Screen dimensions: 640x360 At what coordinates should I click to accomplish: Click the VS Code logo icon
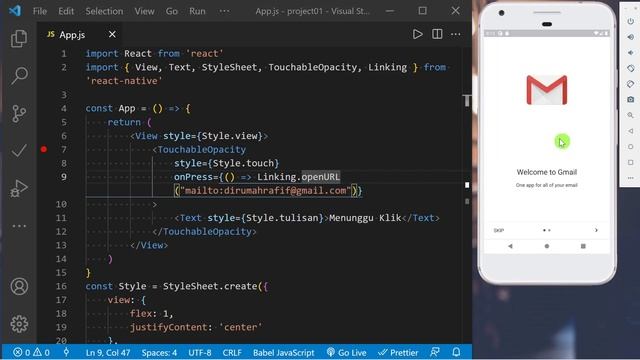[x=15, y=11]
